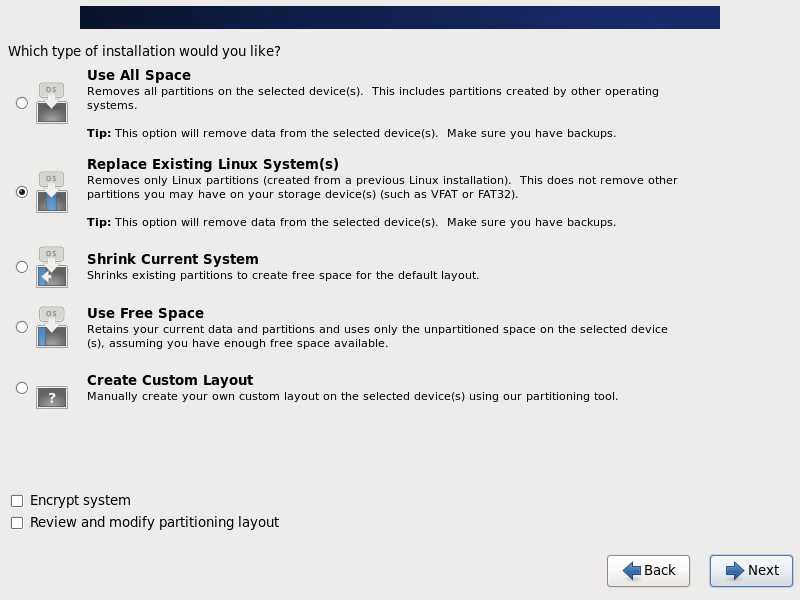
Task: Select the Use All Space radio button
Action: click(22, 102)
